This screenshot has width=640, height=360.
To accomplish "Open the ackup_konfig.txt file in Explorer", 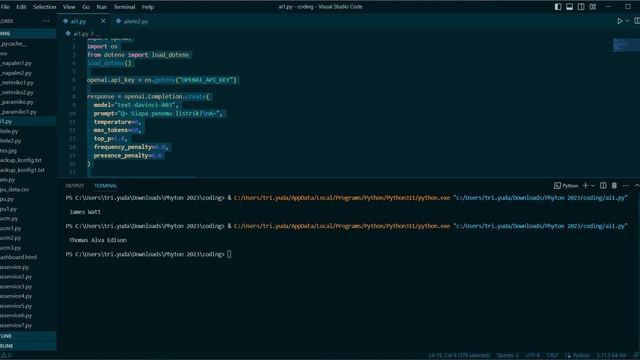I will click(21, 160).
